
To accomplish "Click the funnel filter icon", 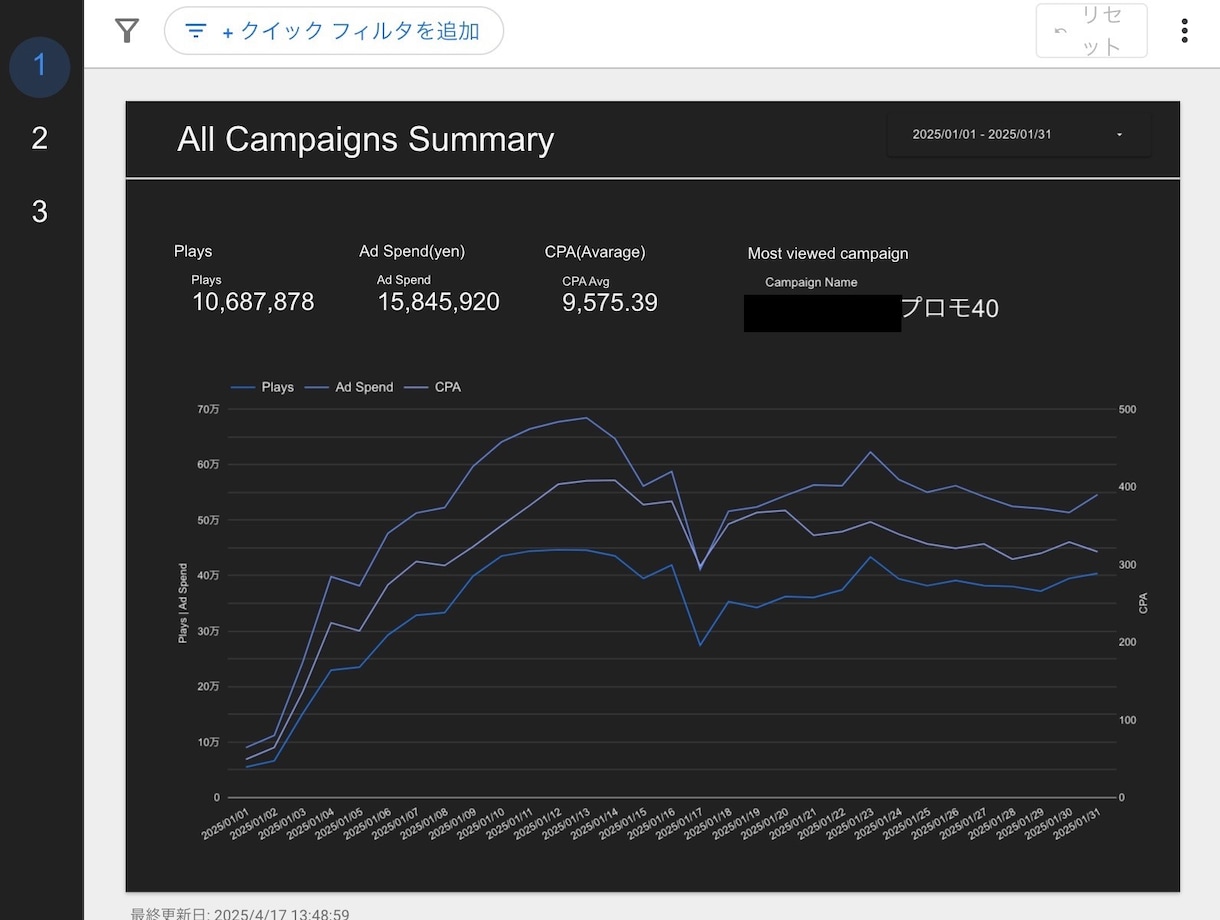I will pos(127,31).
